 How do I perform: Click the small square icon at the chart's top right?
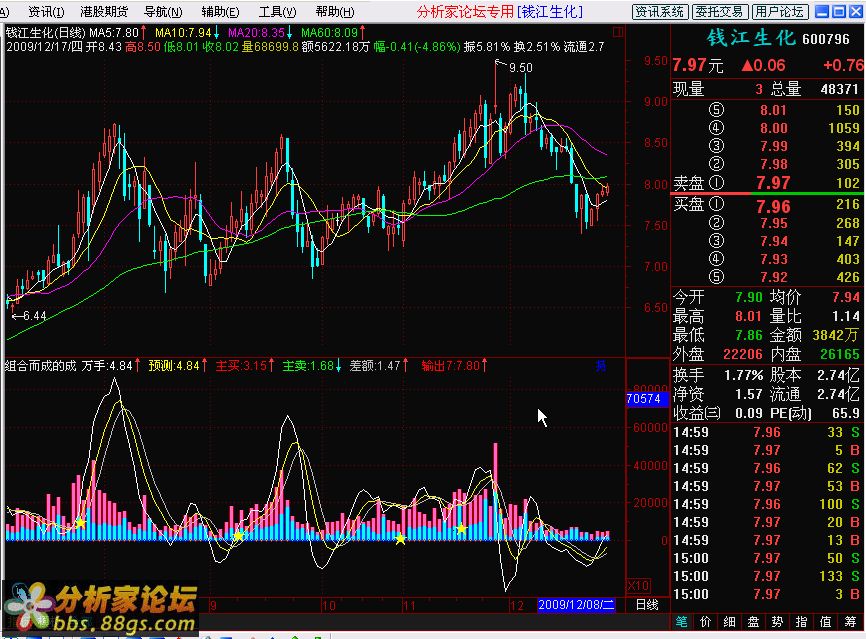[x=618, y=33]
